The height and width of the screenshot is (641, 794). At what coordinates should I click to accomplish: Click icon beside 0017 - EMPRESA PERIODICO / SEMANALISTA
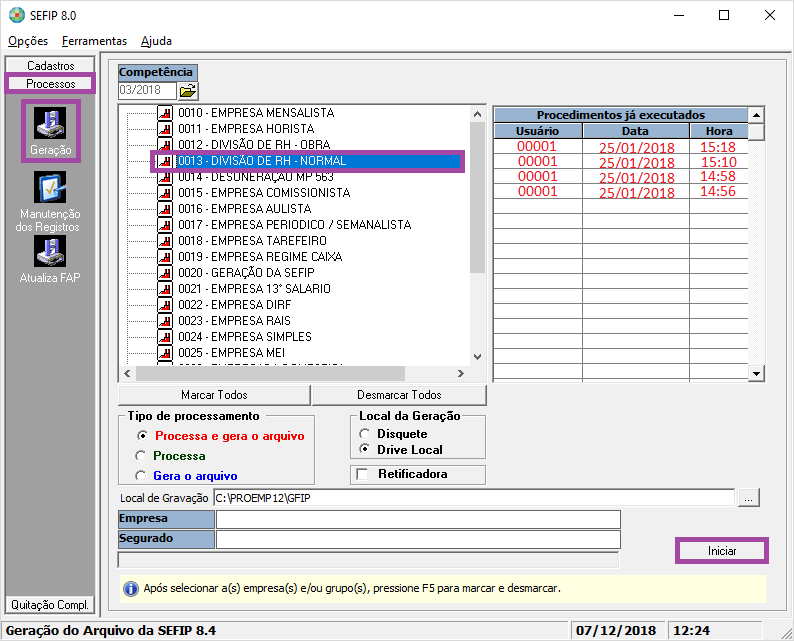[165, 225]
